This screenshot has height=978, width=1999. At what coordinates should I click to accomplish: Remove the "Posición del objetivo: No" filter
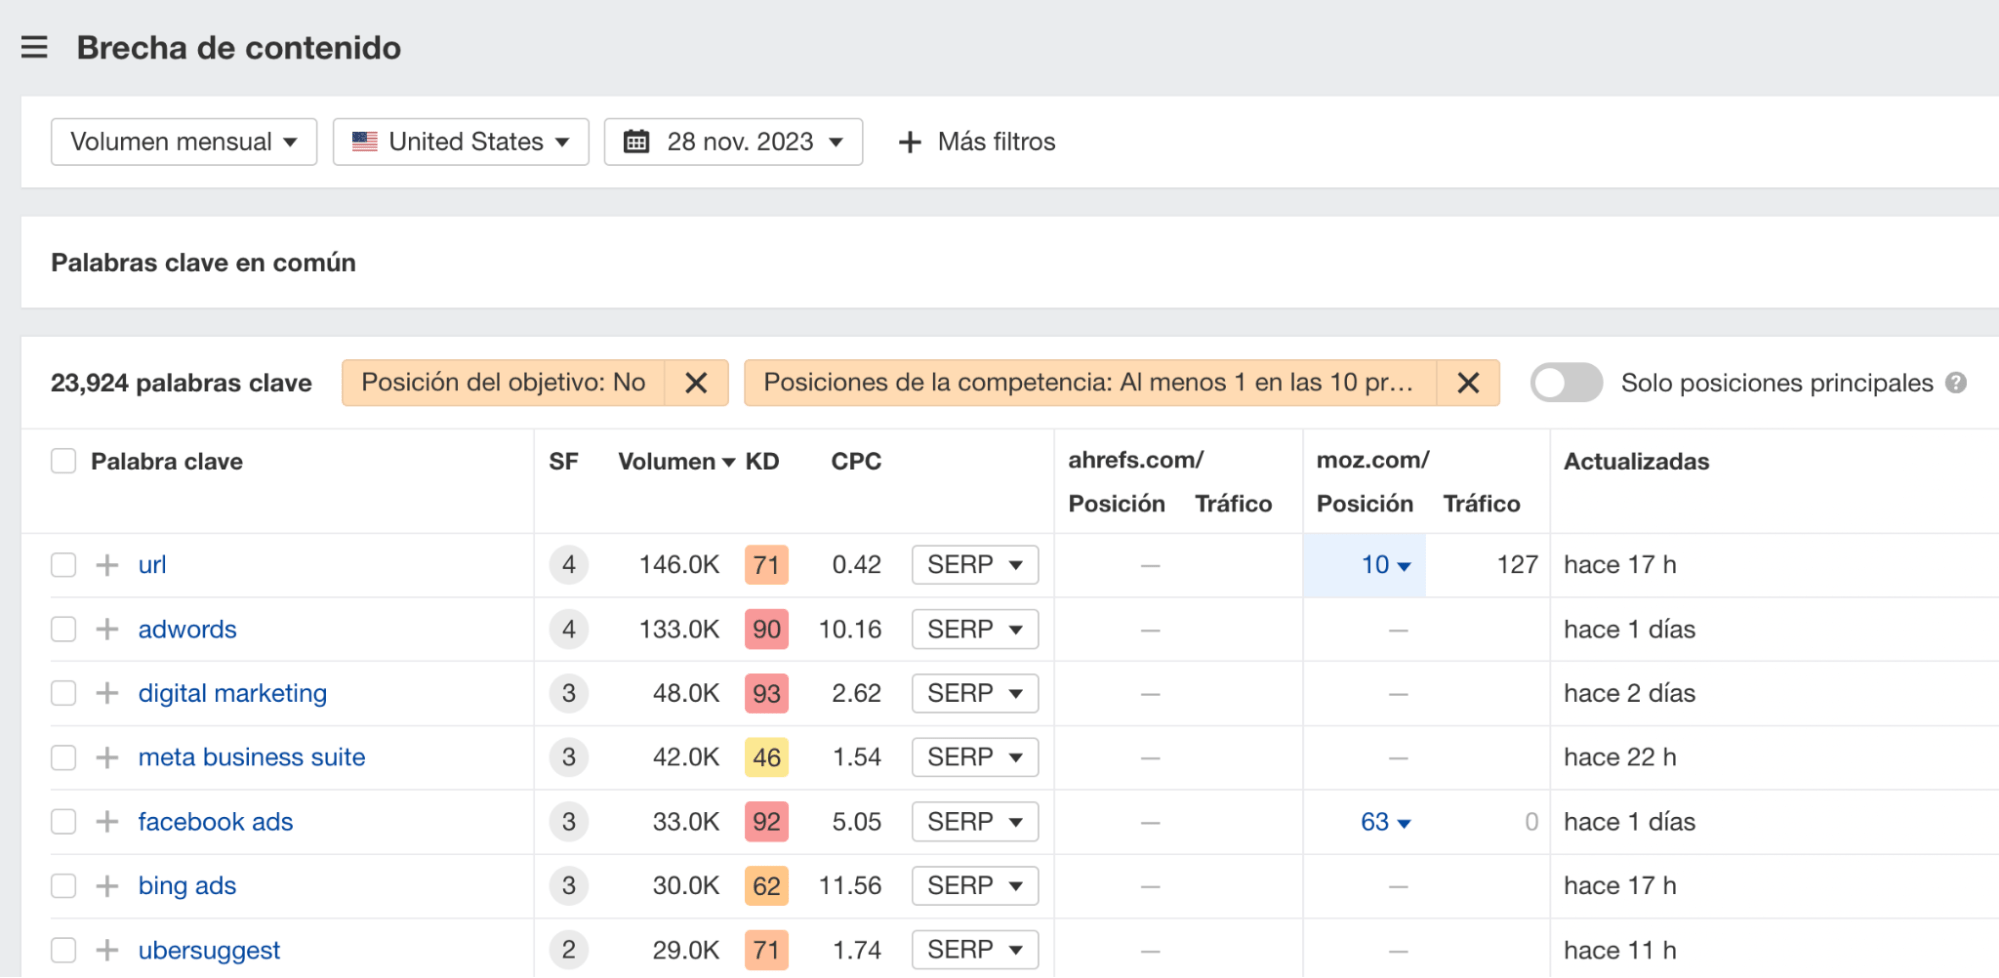[696, 382]
